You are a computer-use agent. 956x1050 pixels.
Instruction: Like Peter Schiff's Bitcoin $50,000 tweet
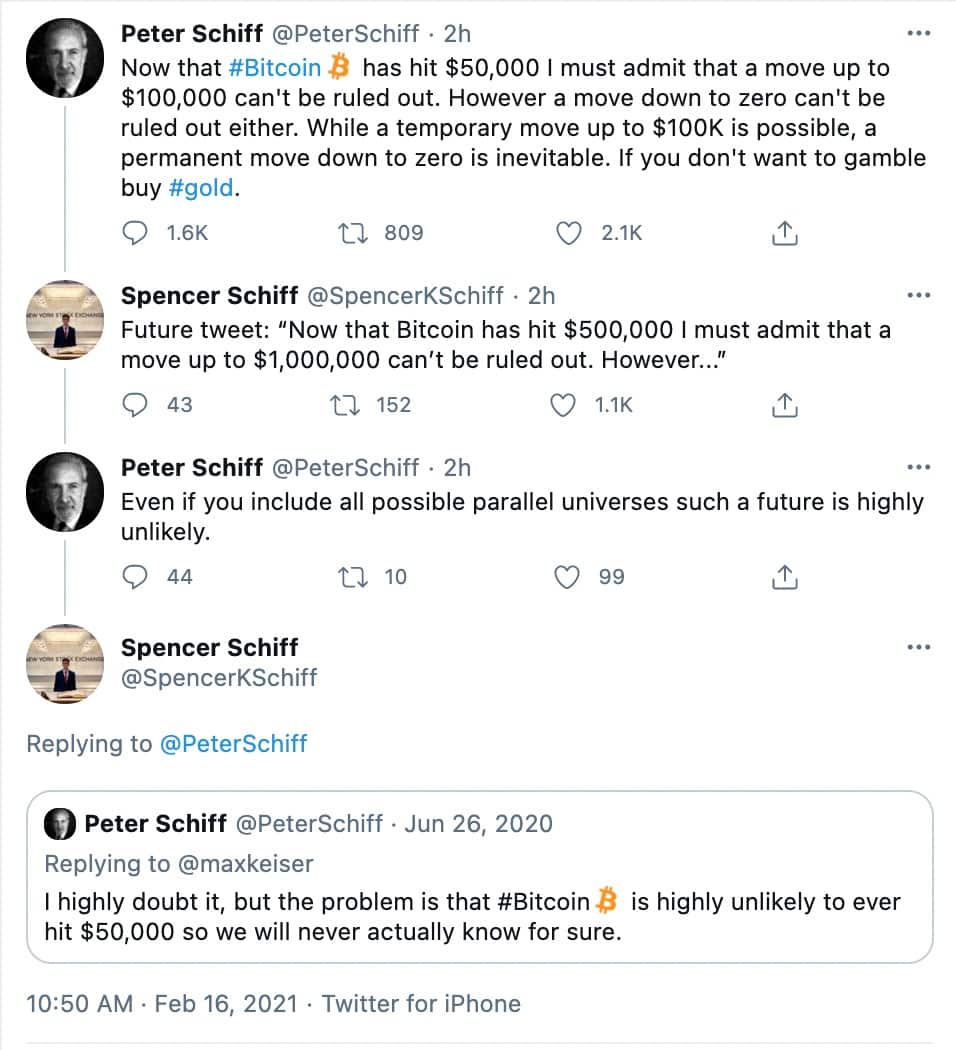point(569,233)
